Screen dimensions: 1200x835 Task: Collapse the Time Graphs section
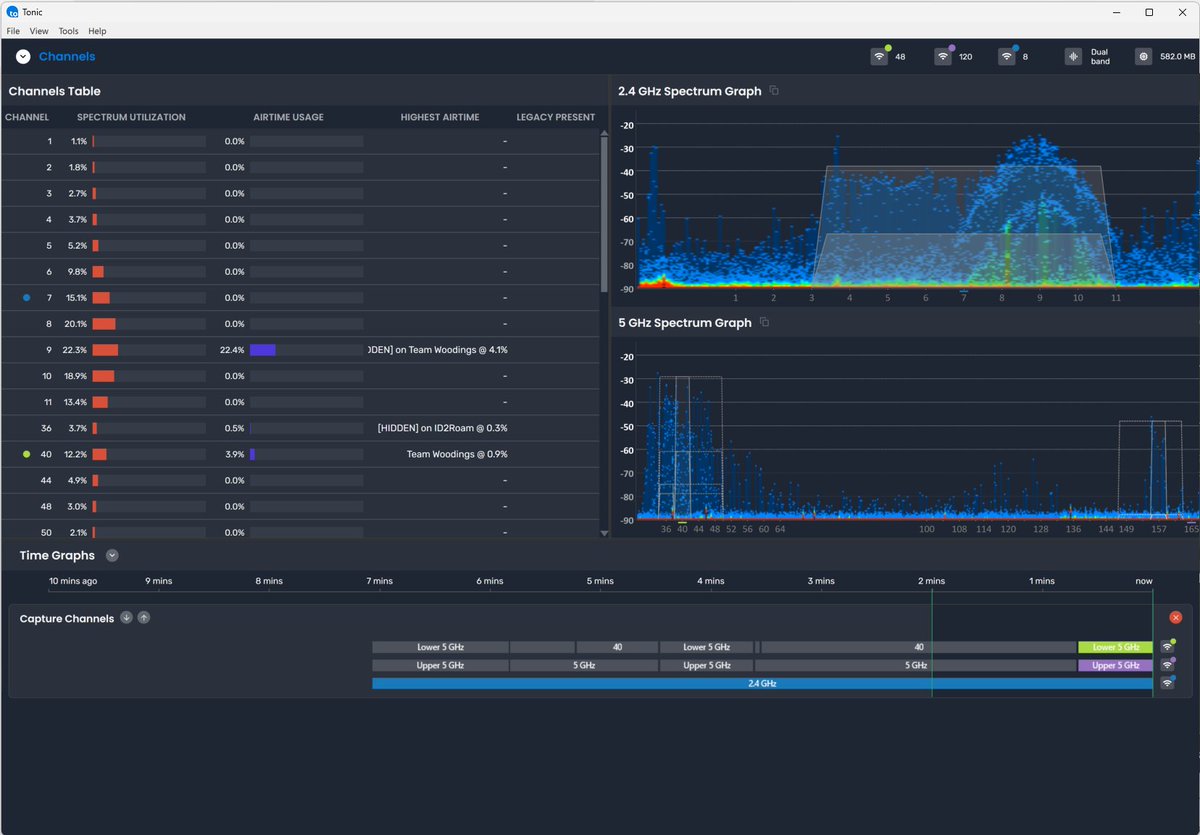(x=112, y=555)
